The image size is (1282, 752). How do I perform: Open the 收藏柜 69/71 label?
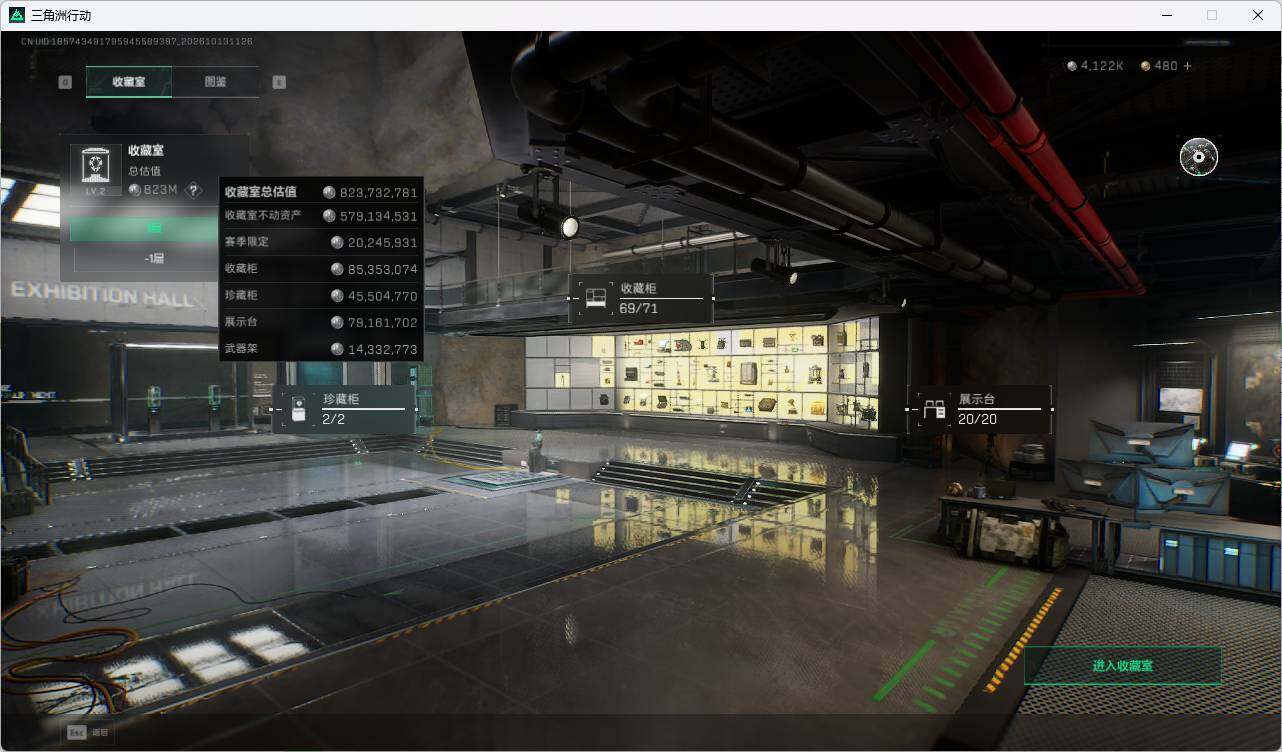tap(639, 298)
